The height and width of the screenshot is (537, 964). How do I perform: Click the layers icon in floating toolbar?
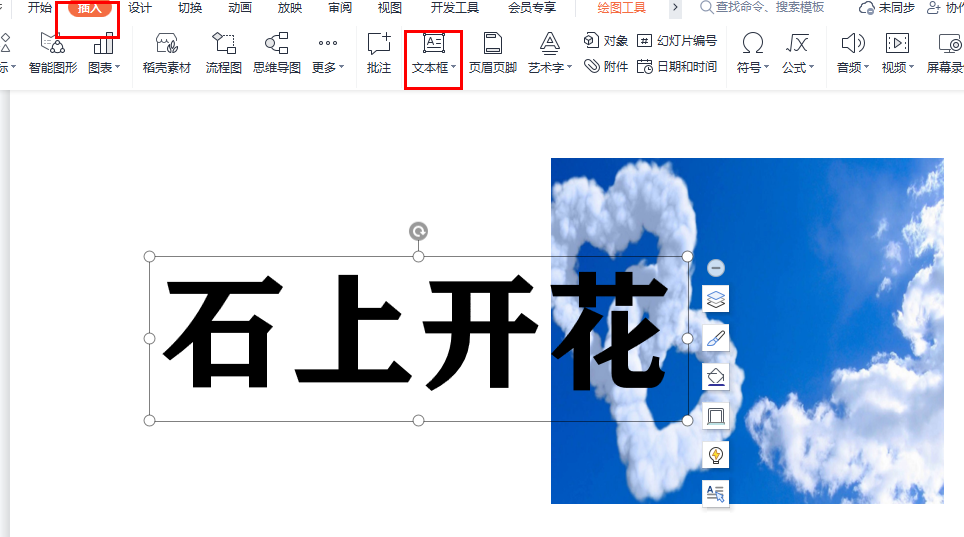(716, 299)
